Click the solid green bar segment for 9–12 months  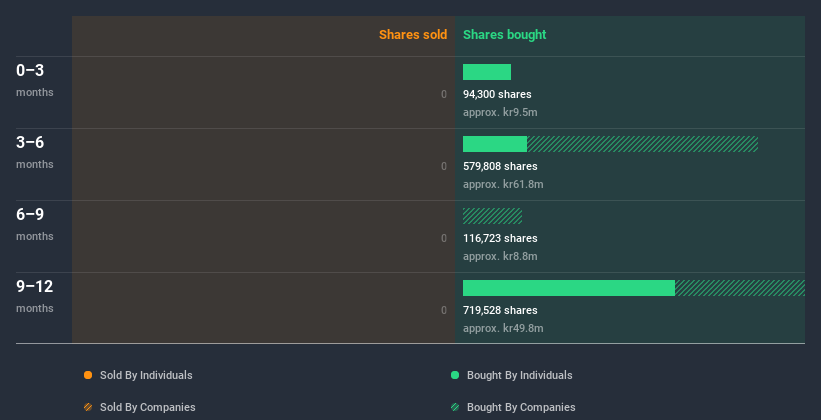[569, 288]
